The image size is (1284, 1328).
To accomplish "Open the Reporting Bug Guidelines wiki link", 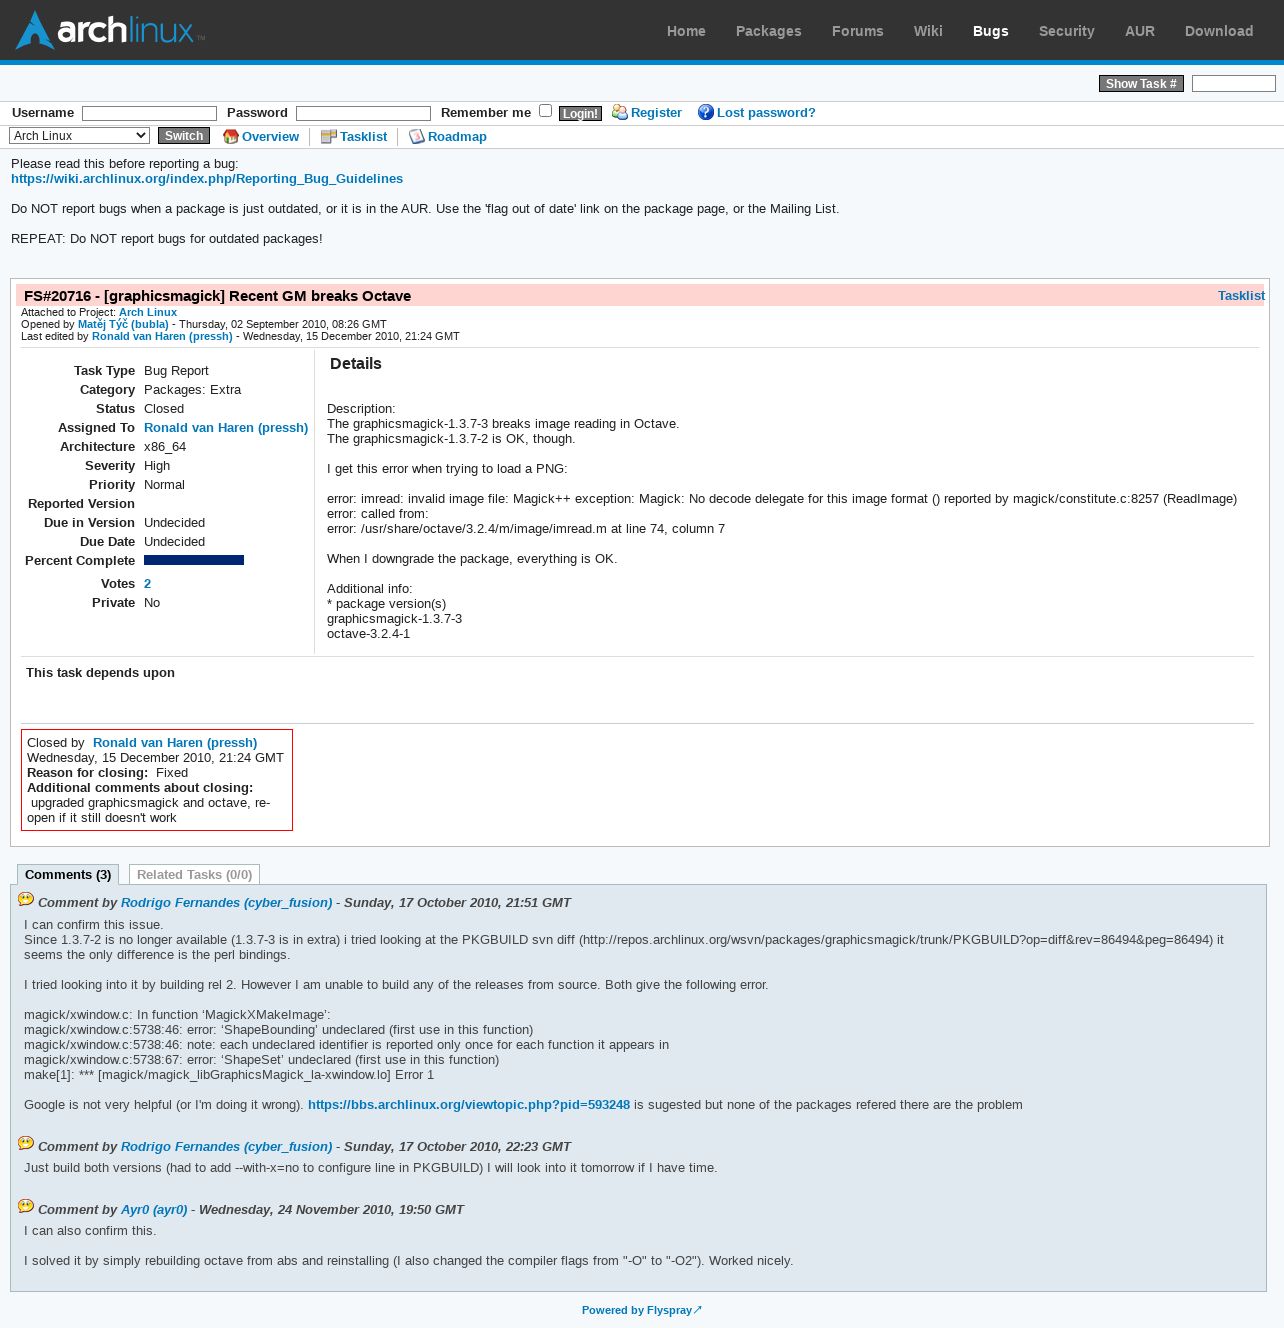I will tap(207, 179).
